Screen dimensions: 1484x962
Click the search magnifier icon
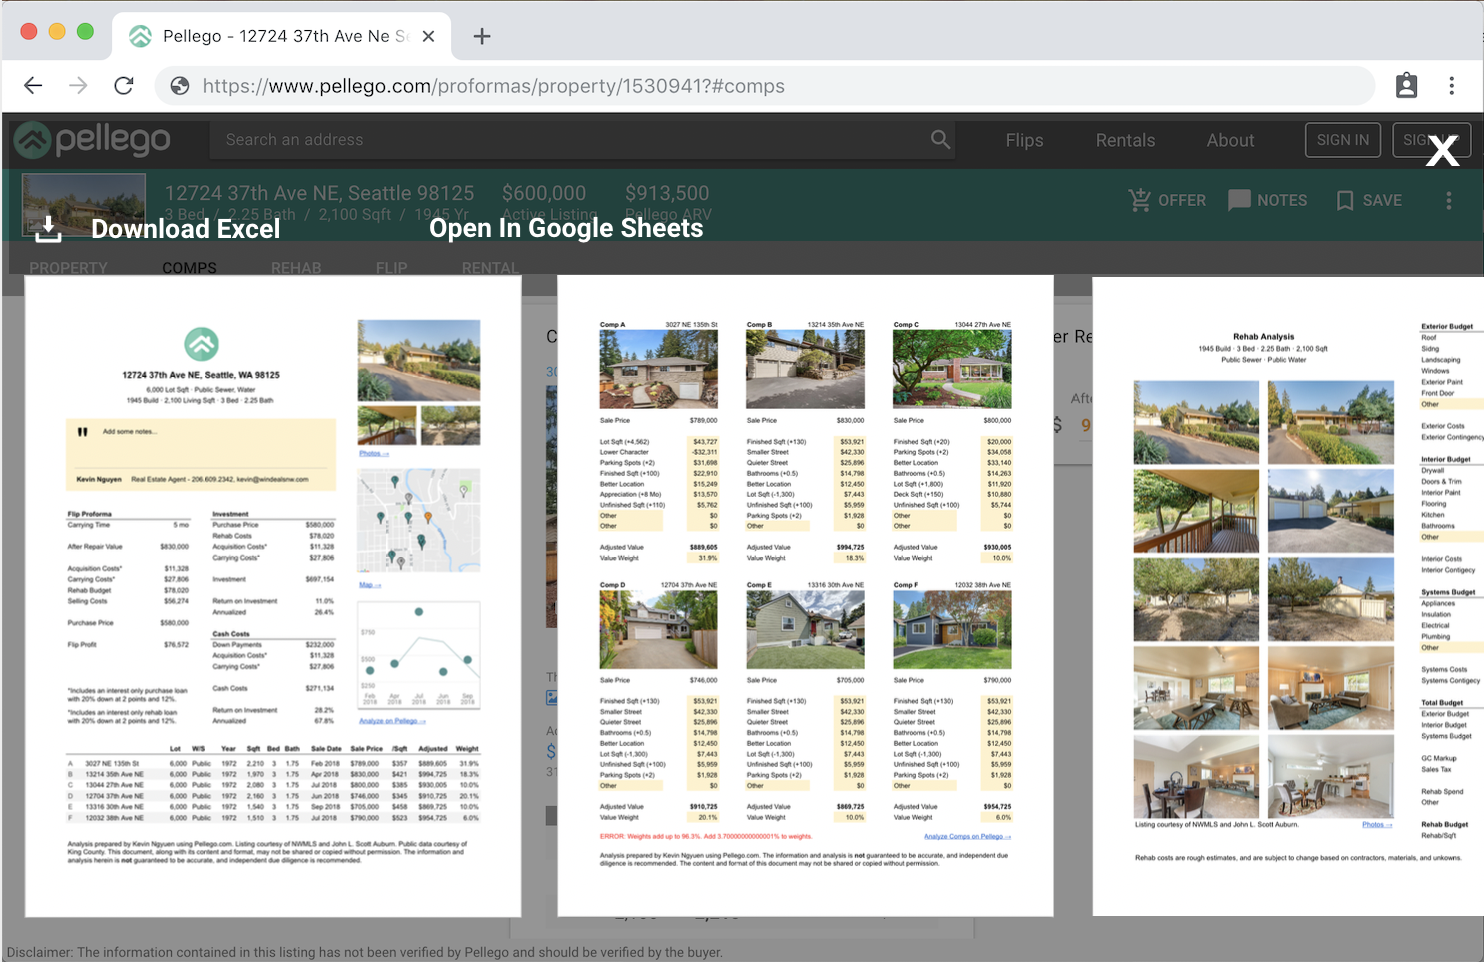pos(940,140)
